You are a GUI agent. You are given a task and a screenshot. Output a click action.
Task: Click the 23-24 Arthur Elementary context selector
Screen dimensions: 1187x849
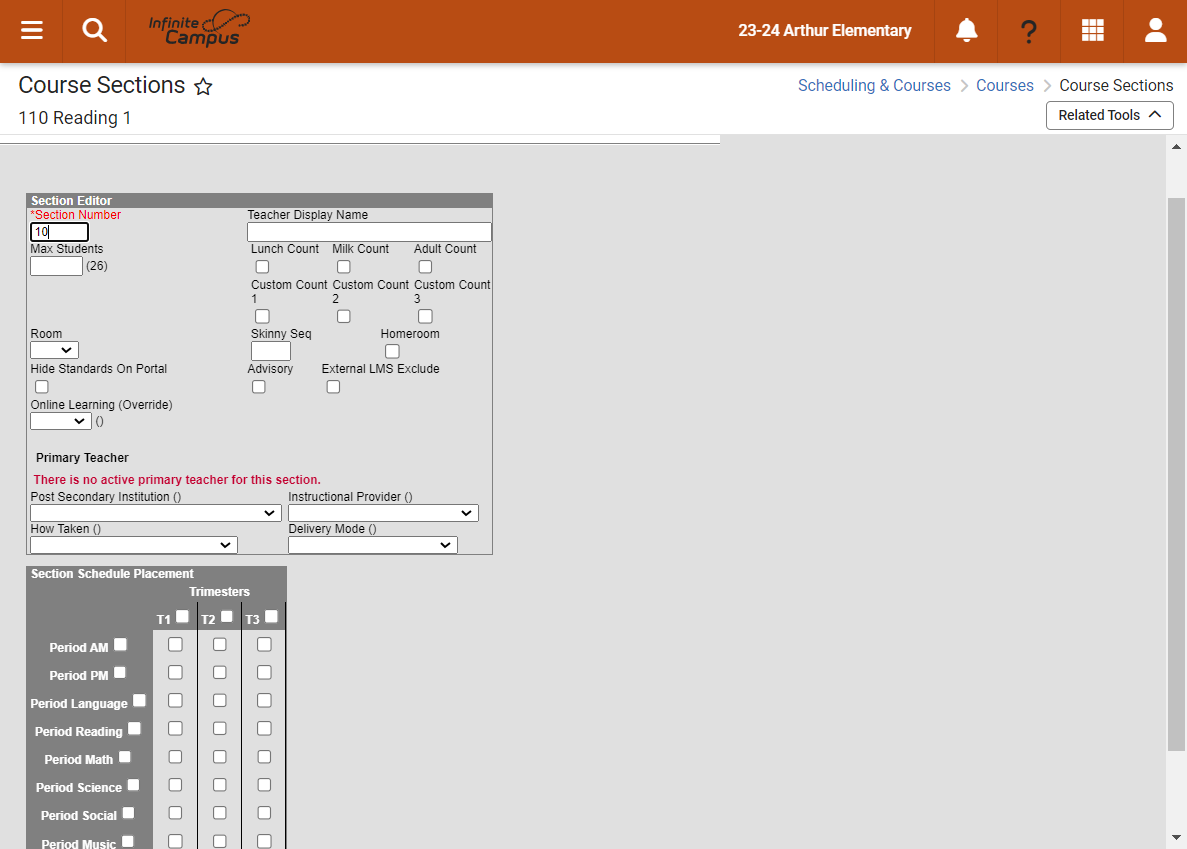point(824,31)
